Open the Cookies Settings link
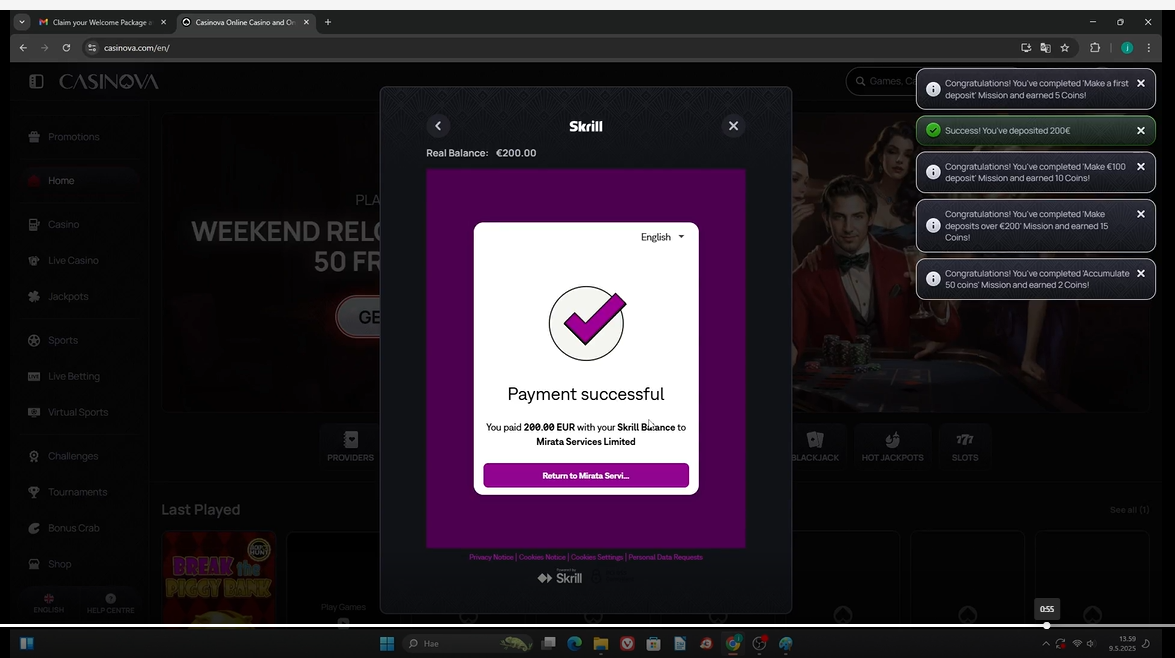This screenshot has width=1175, height=658. tap(596, 557)
